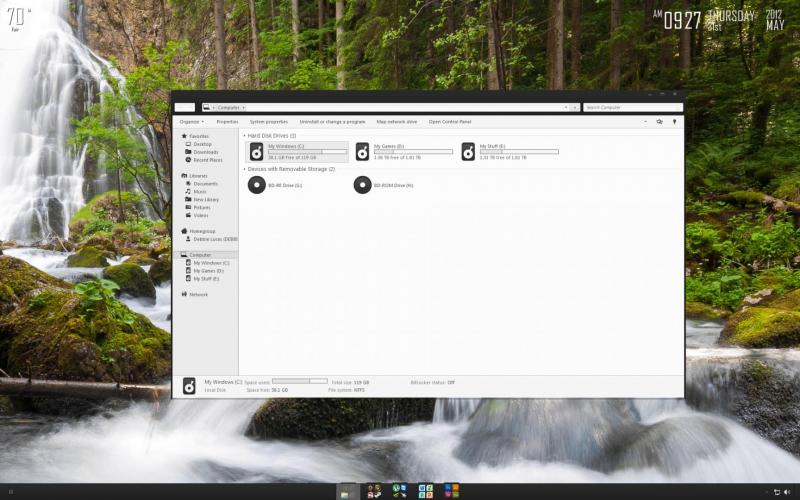The width and height of the screenshot is (800, 500).
Task: Click the details pane drive icon
Action: point(189,386)
